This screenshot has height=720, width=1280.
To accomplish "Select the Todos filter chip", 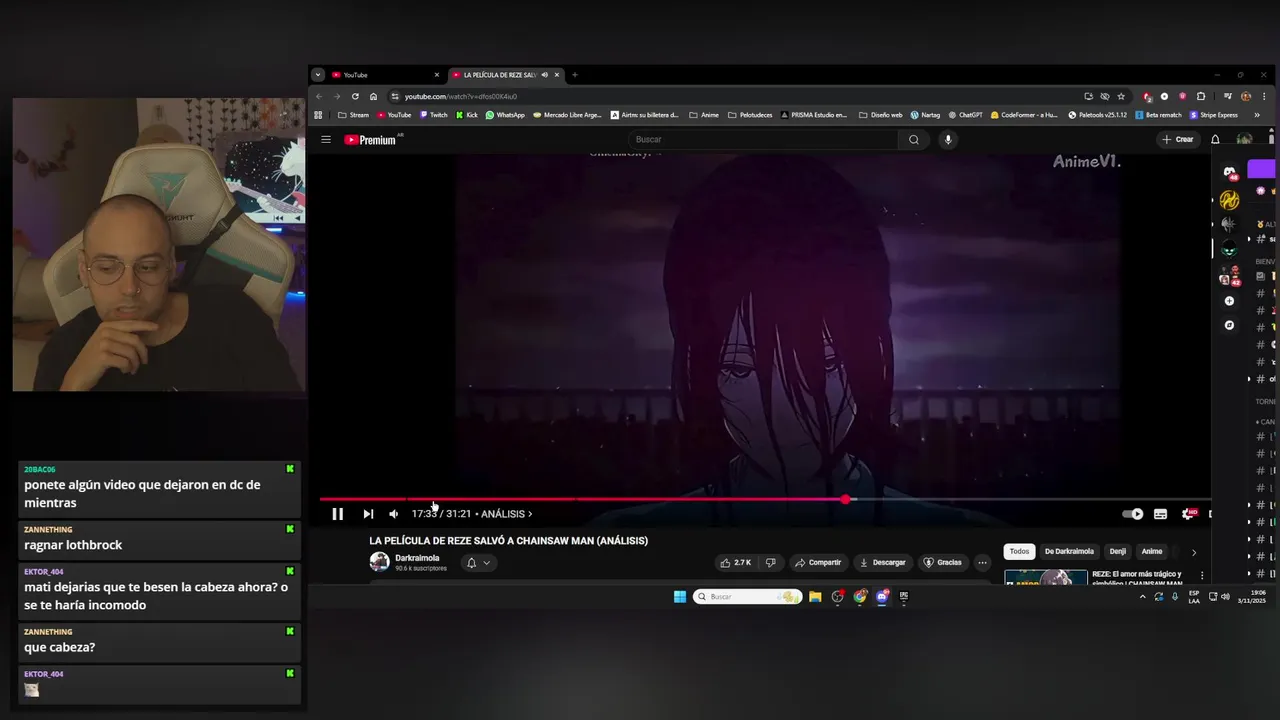I will [x=1019, y=552].
